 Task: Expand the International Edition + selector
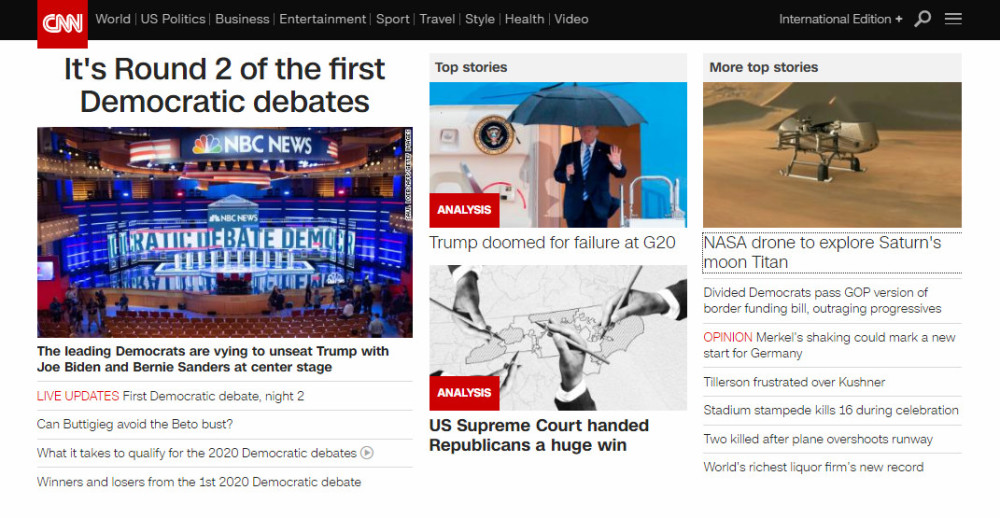click(x=841, y=19)
